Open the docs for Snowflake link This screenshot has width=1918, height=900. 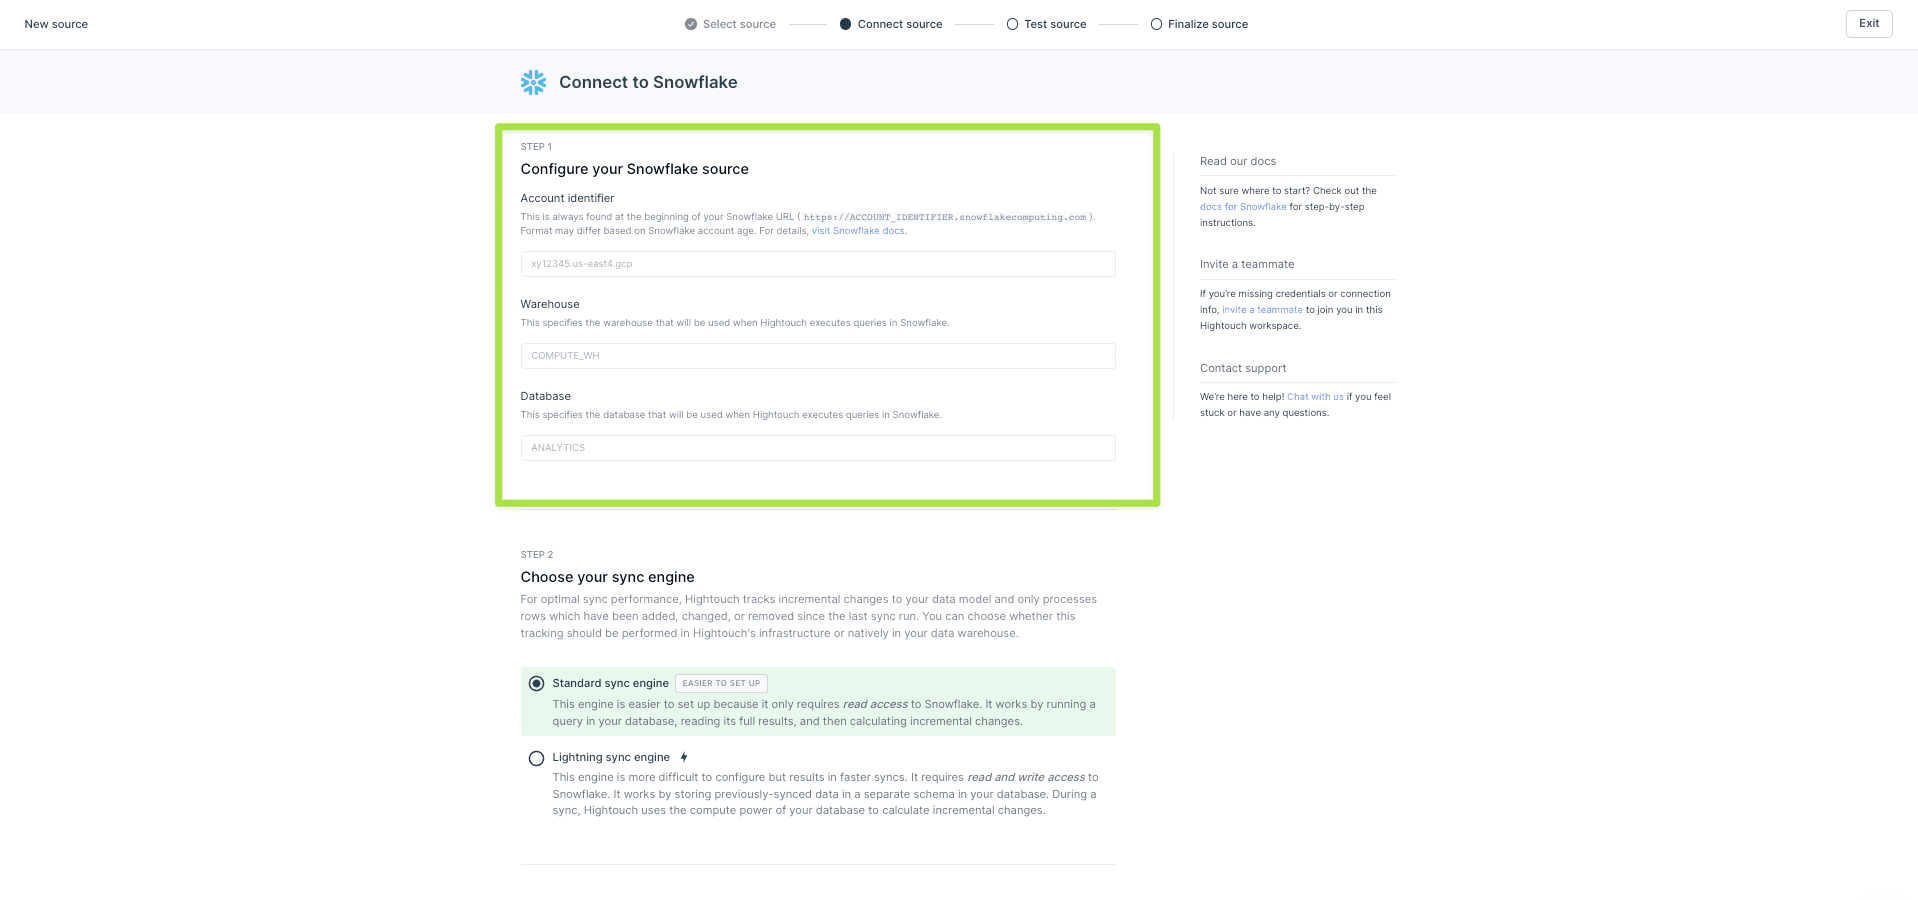click(1242, 207)
